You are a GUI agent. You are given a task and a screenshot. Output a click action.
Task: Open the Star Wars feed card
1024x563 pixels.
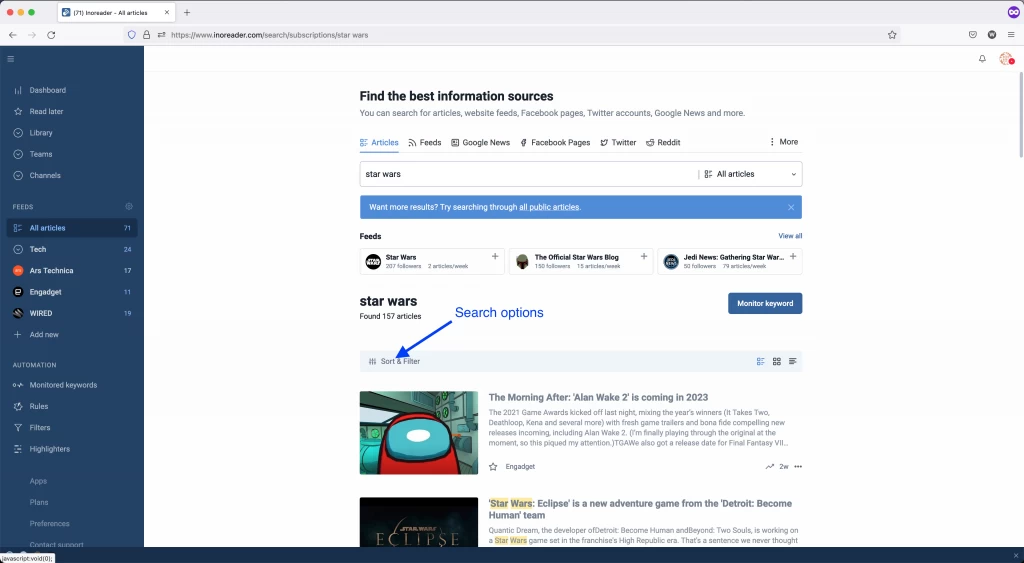[432, 261]
